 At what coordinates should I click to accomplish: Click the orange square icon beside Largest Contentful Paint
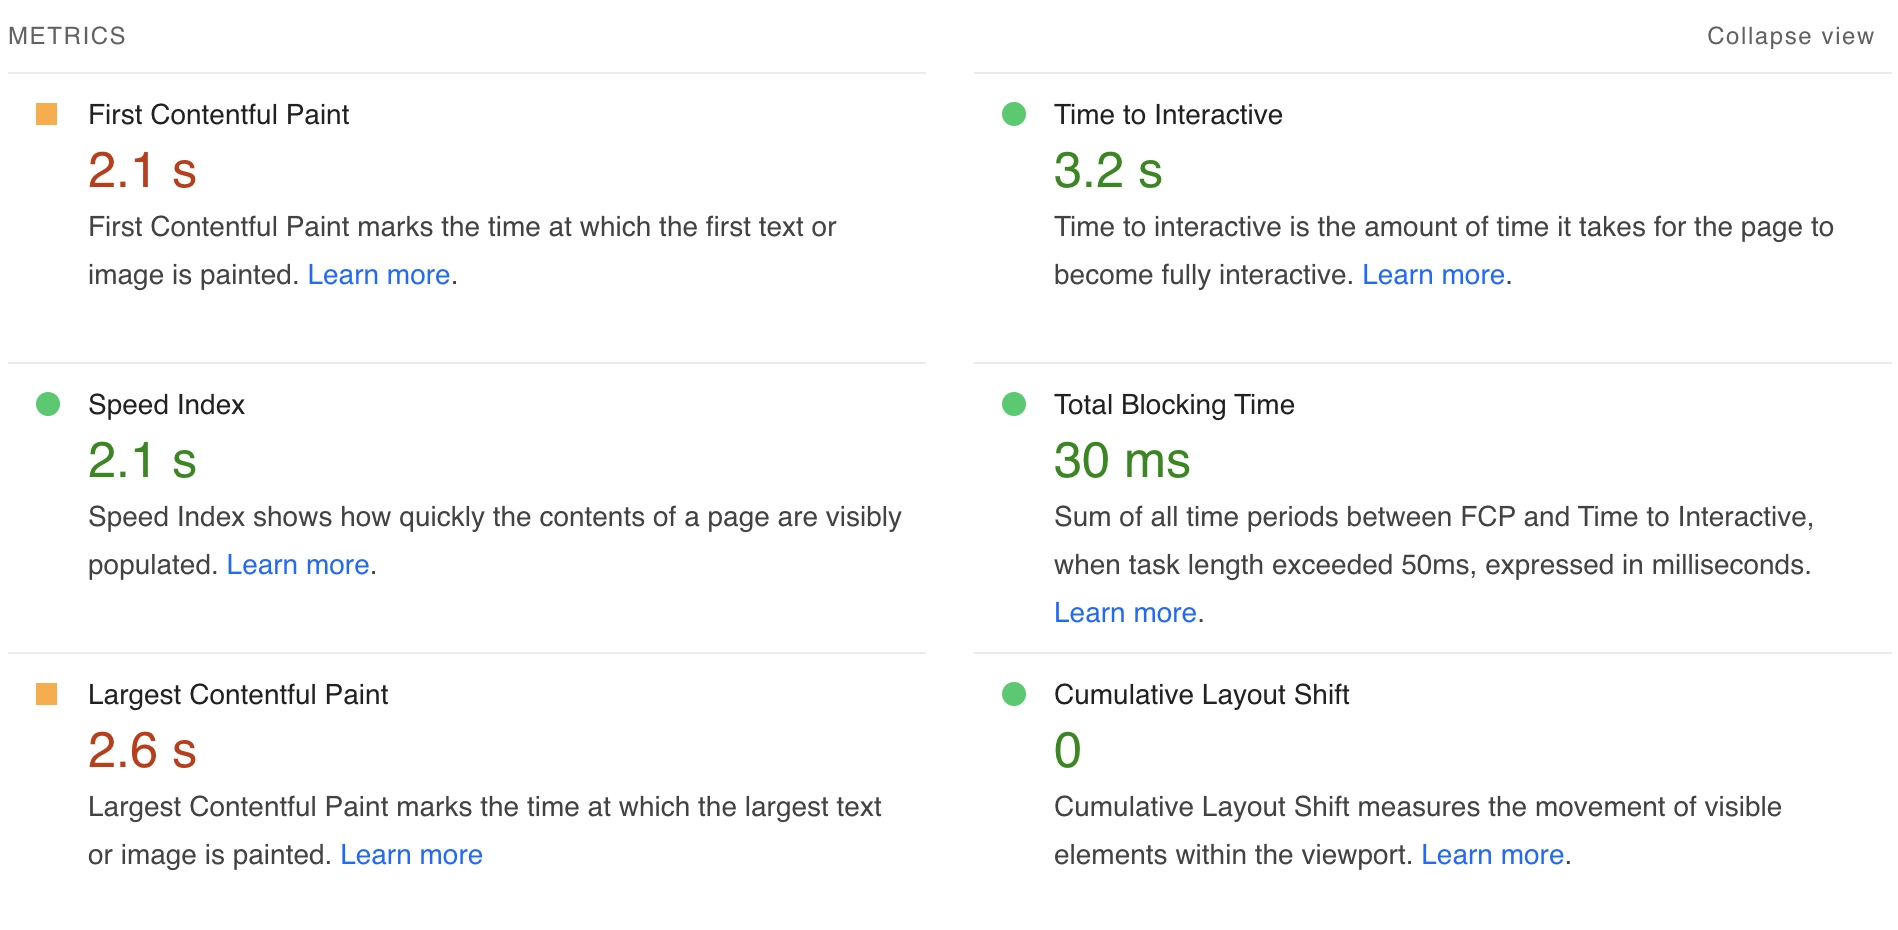[47, 694]
